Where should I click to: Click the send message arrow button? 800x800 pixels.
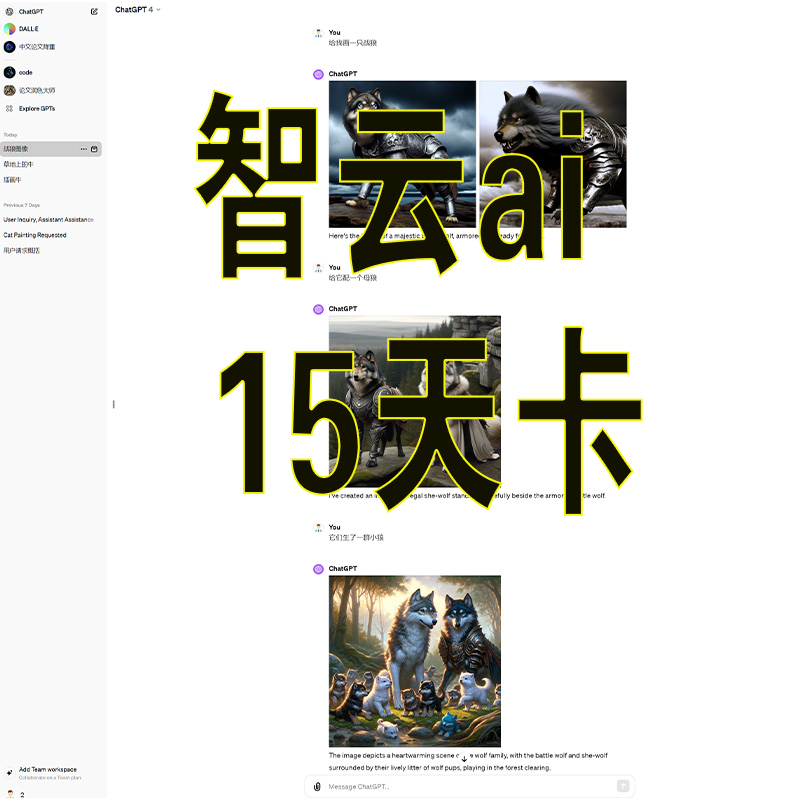[623, 786]
